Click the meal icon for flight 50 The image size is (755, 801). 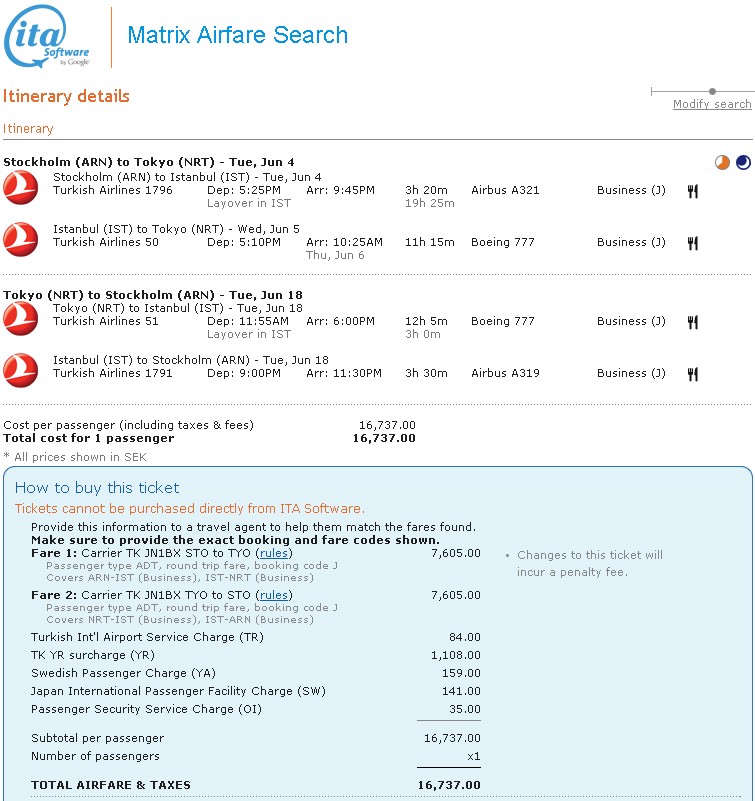(692, 243)
